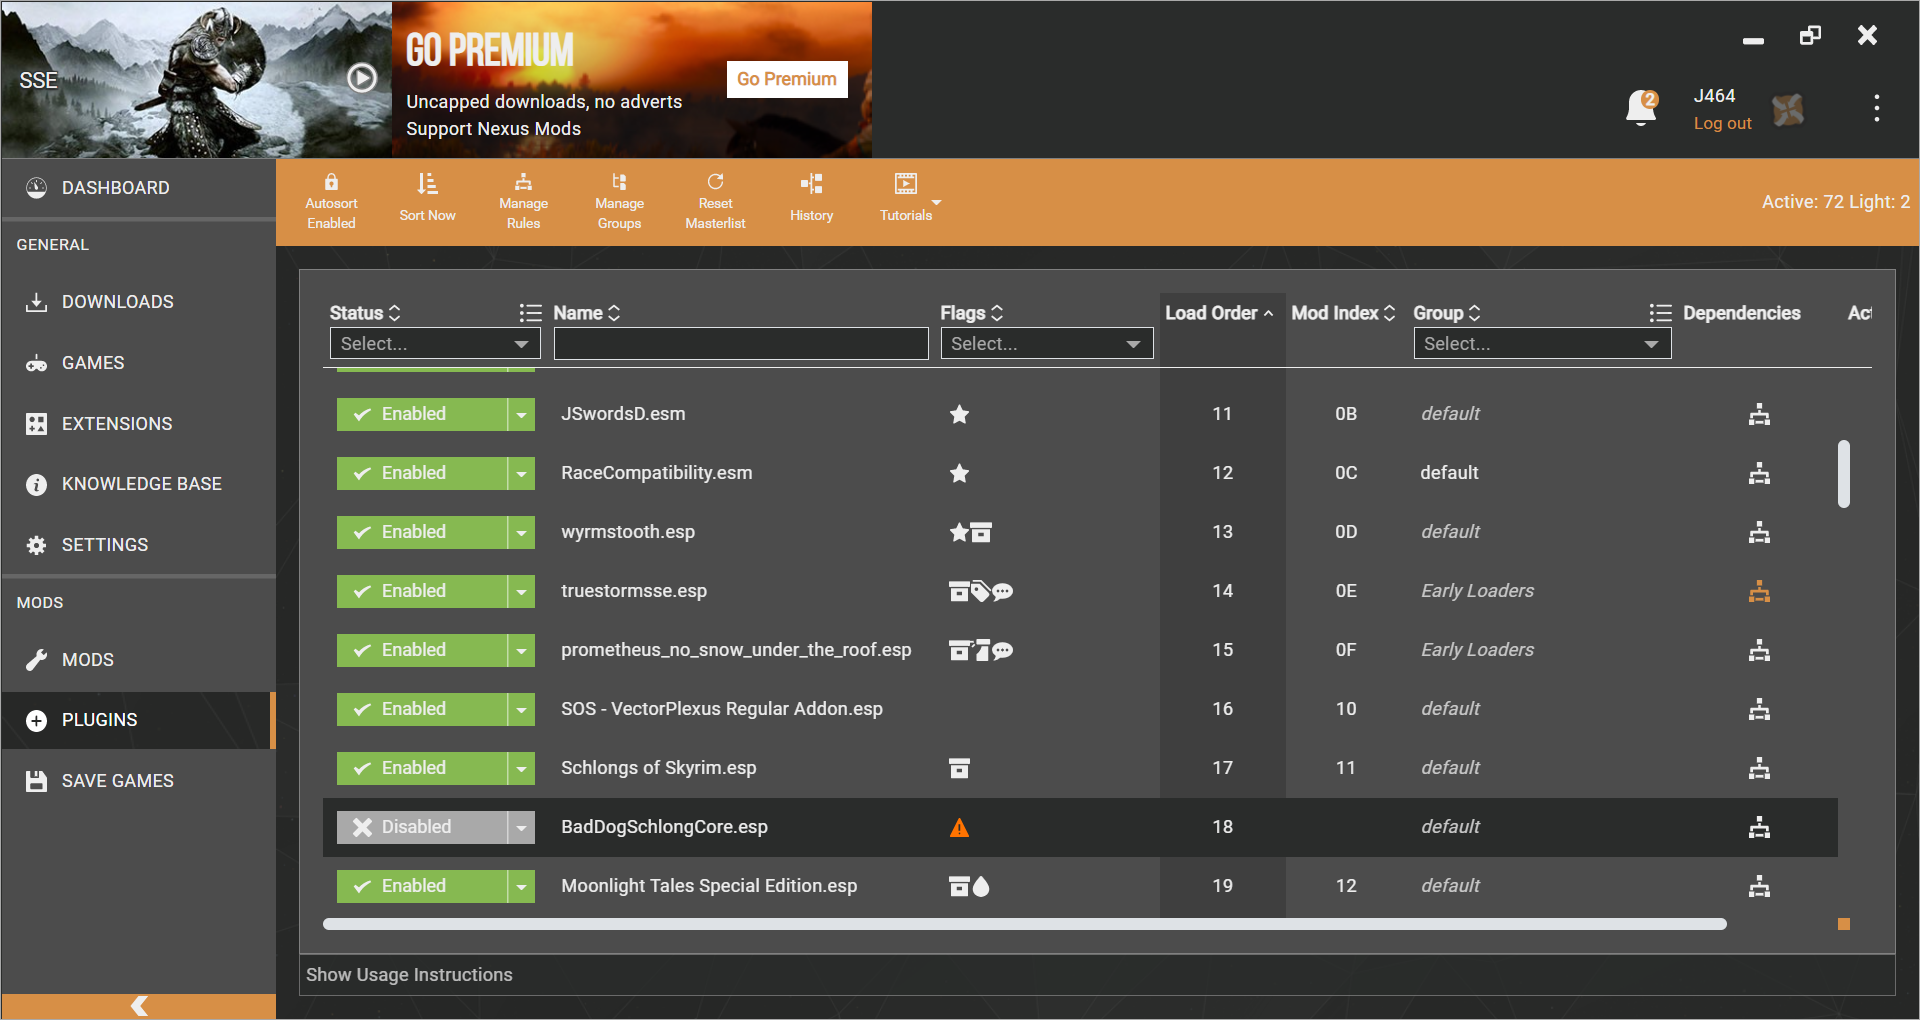Focus the Name filter text field
Screen dimensions: 1920x1020
(x=741, y=343)
